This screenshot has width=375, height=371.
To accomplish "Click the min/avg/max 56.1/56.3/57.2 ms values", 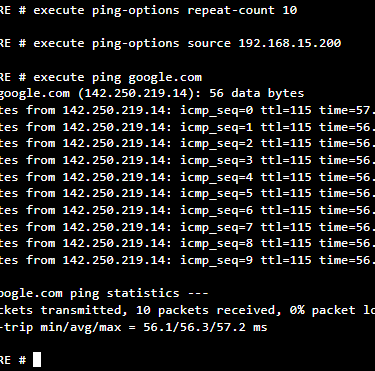I will [205, 327].
